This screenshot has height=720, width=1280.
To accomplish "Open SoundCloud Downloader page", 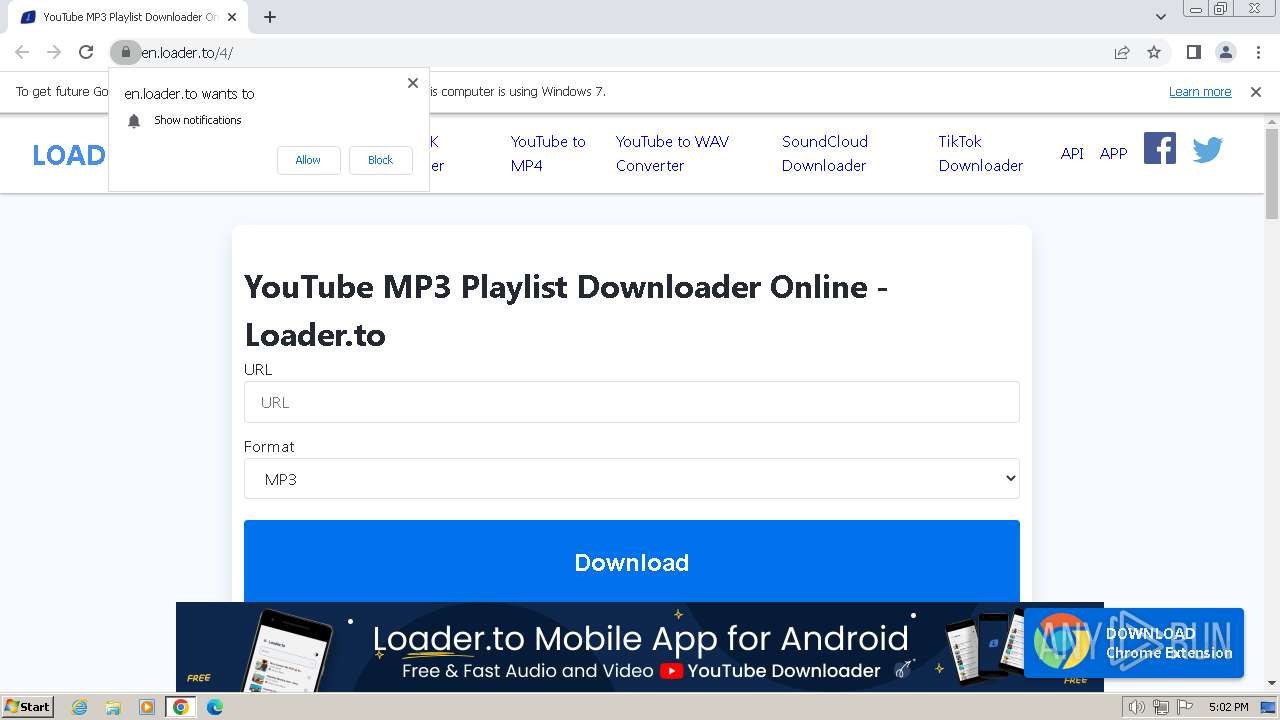I will coord(825,154).
